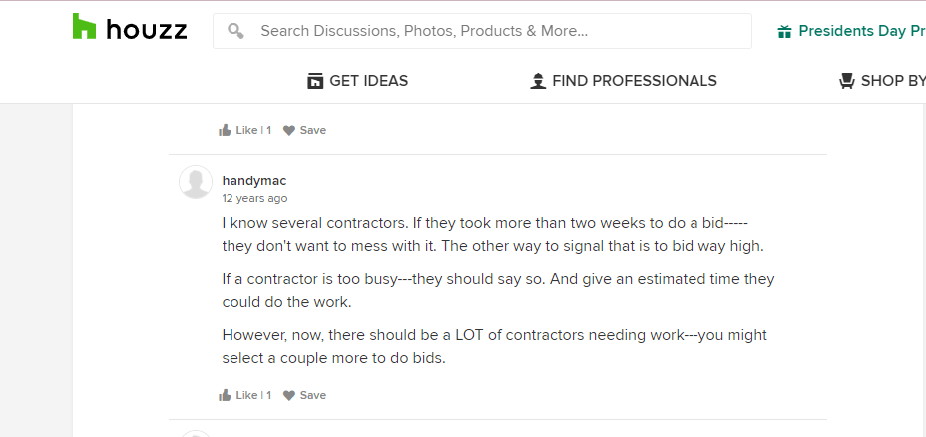Click the search magnifier icon
The height and width of the screenshot is (437, 926).
click(x=236, y=31)
